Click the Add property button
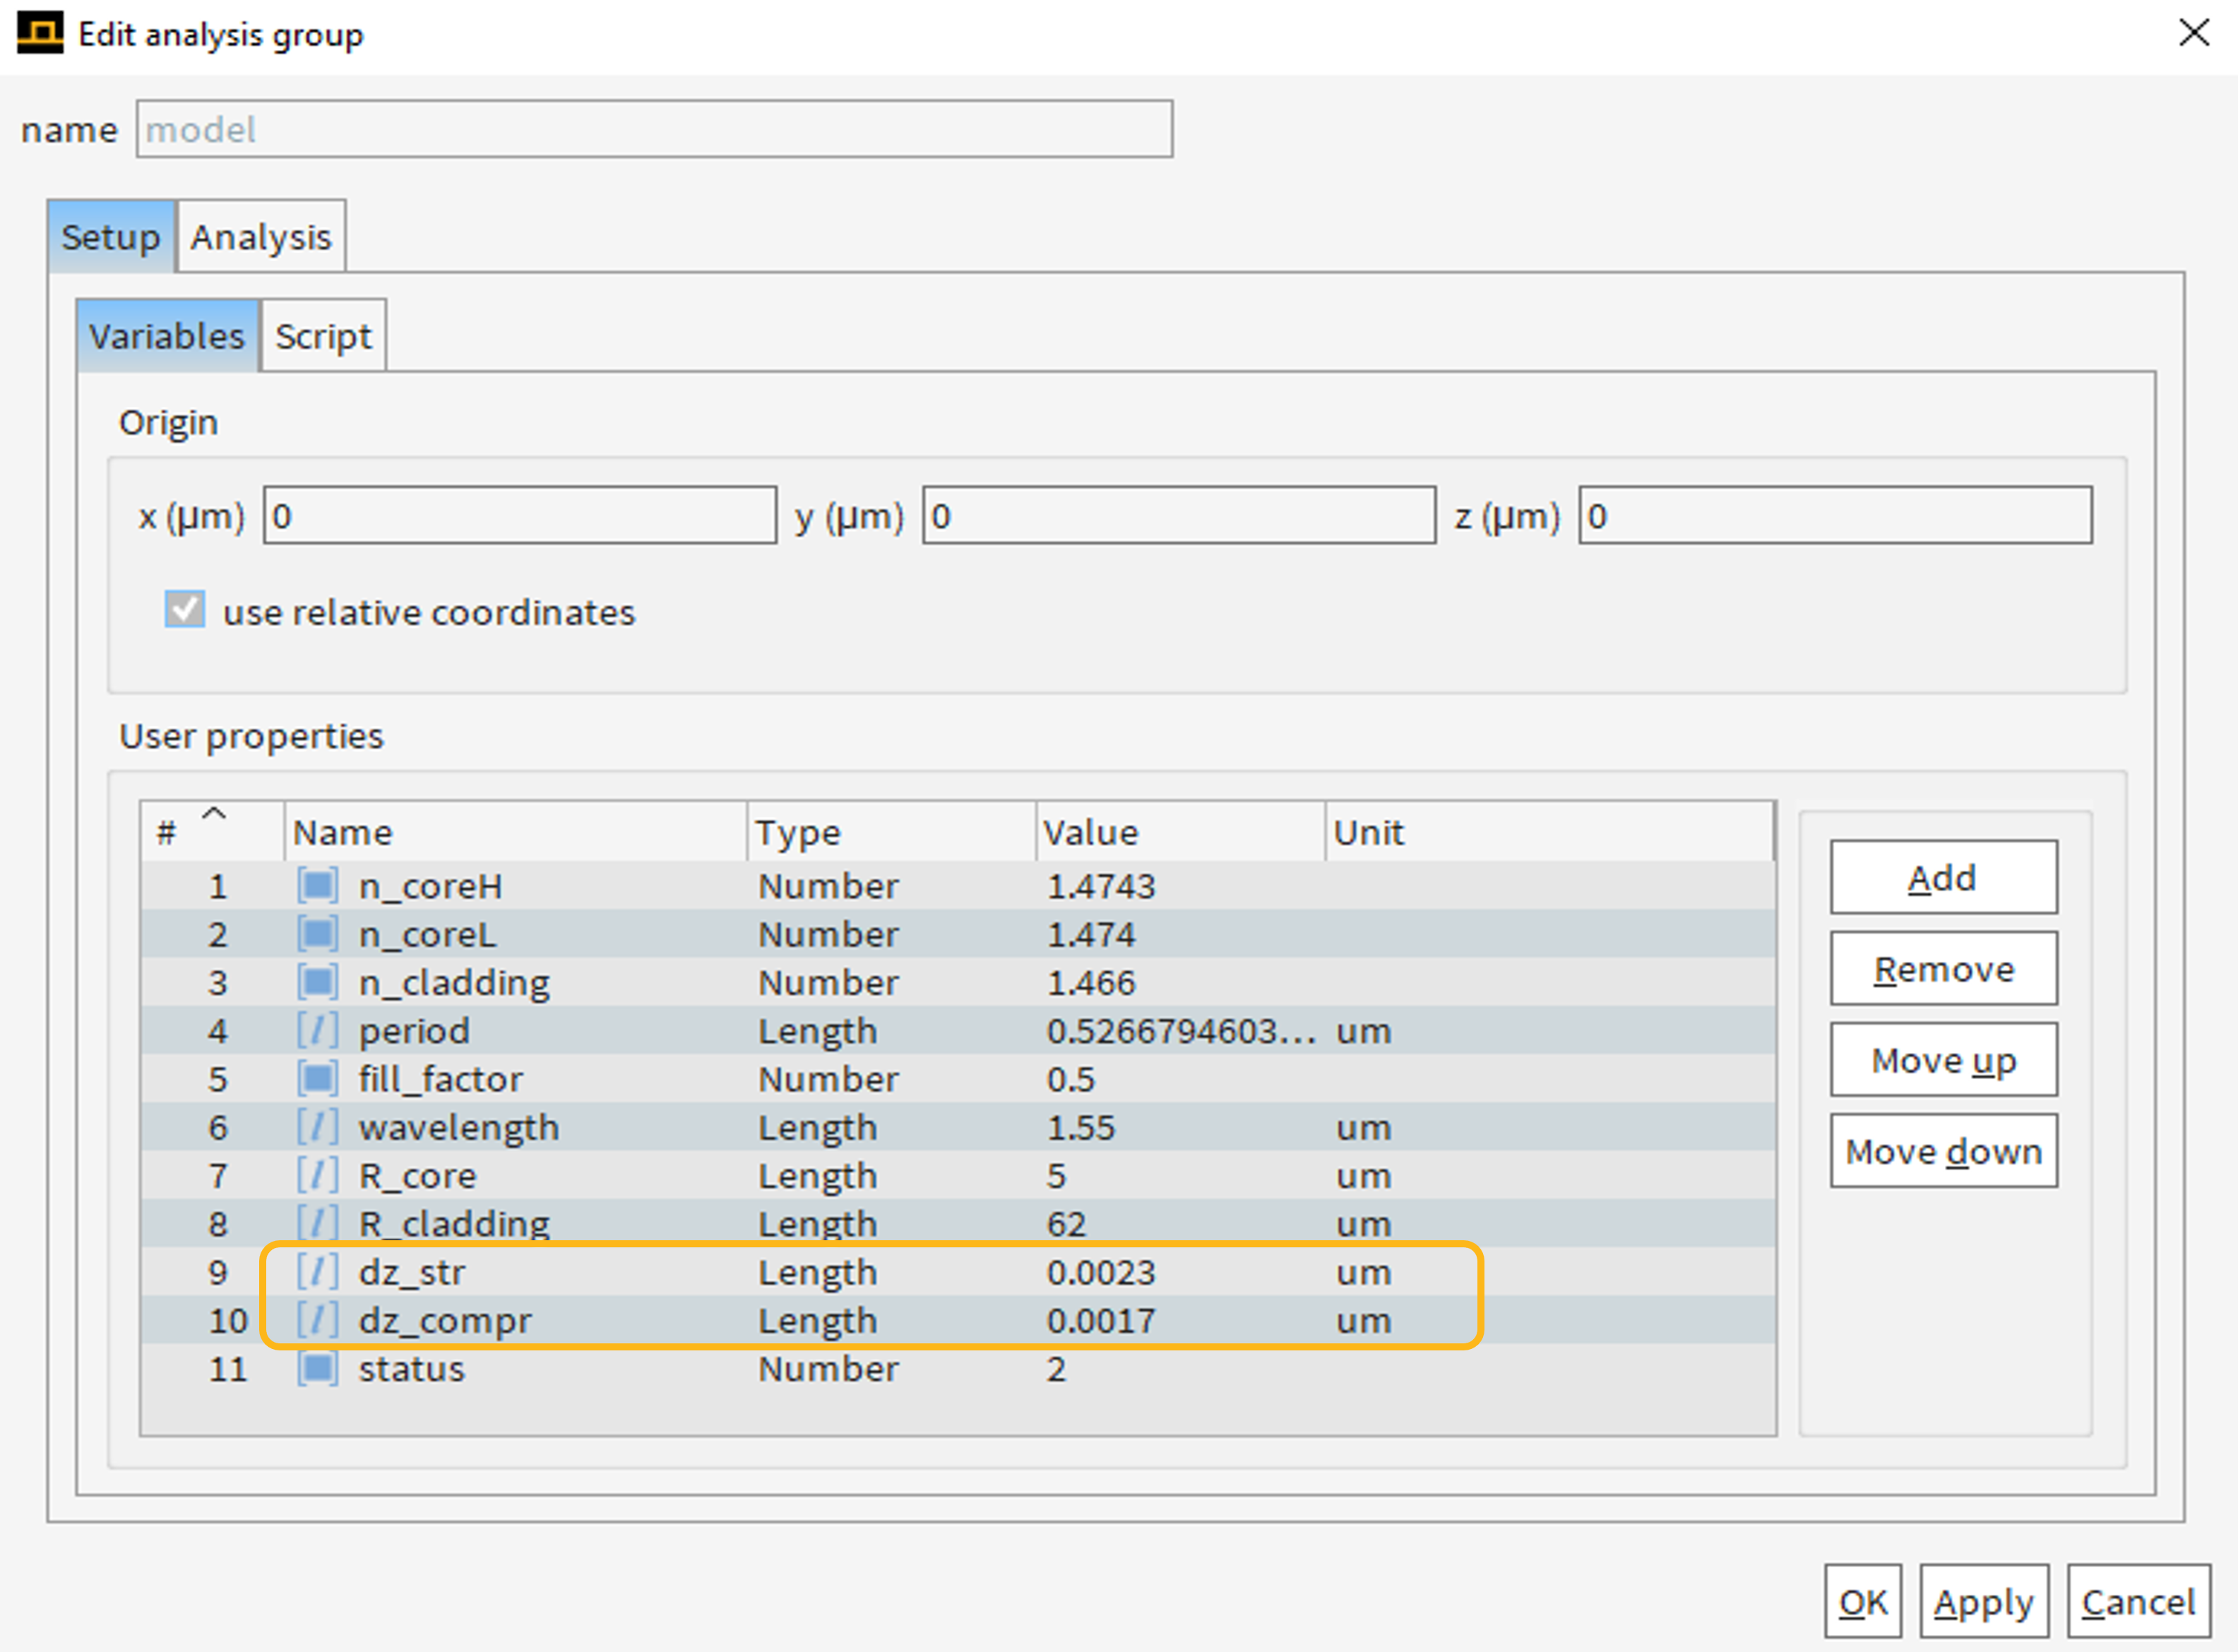The width and height of the screenshot is (2238, 1652). pyautogui.click(x=1943, y=877)
